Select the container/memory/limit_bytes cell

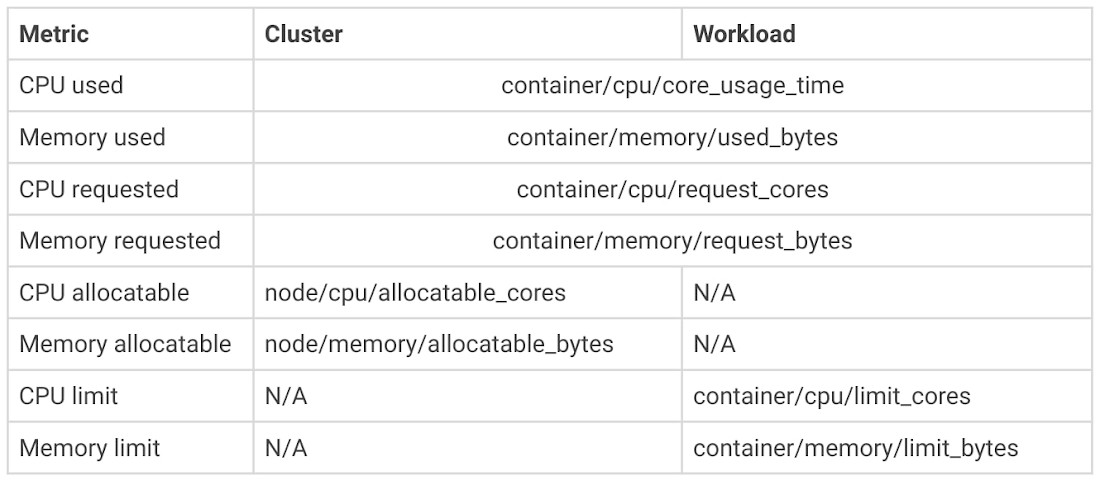(x=855, y=448)
